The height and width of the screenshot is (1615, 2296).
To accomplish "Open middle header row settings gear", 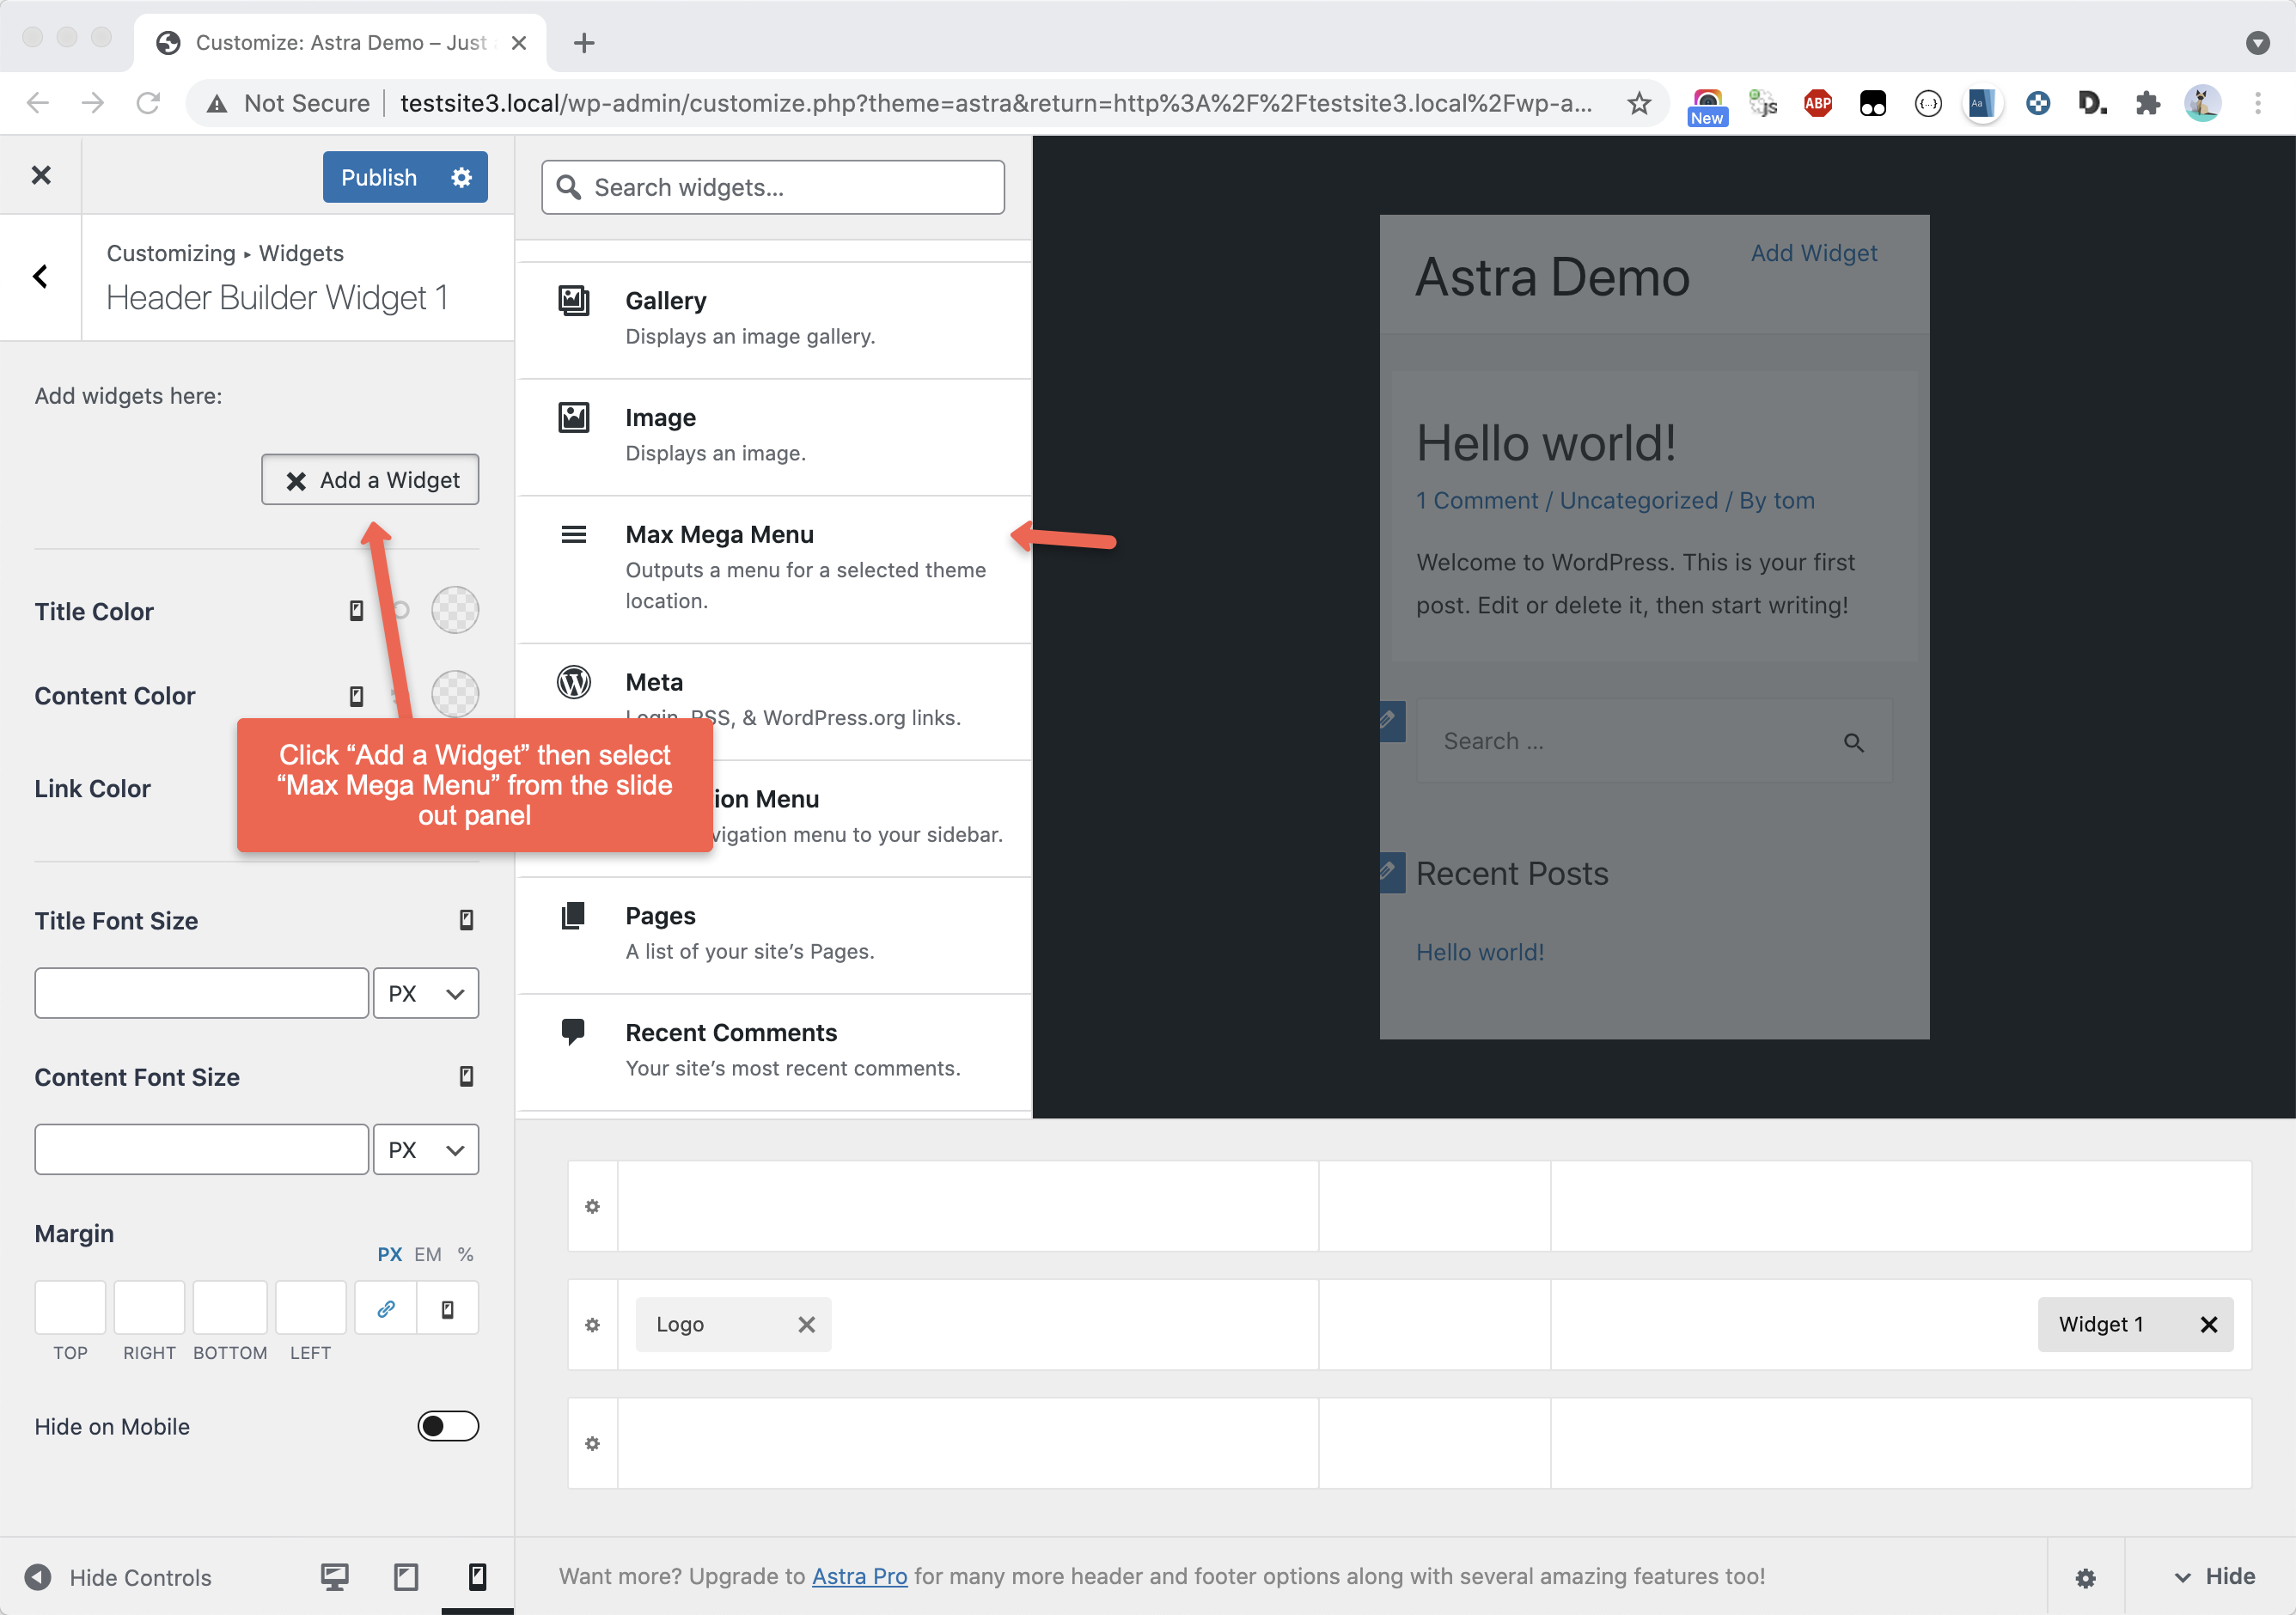I will pos(592,1324).
